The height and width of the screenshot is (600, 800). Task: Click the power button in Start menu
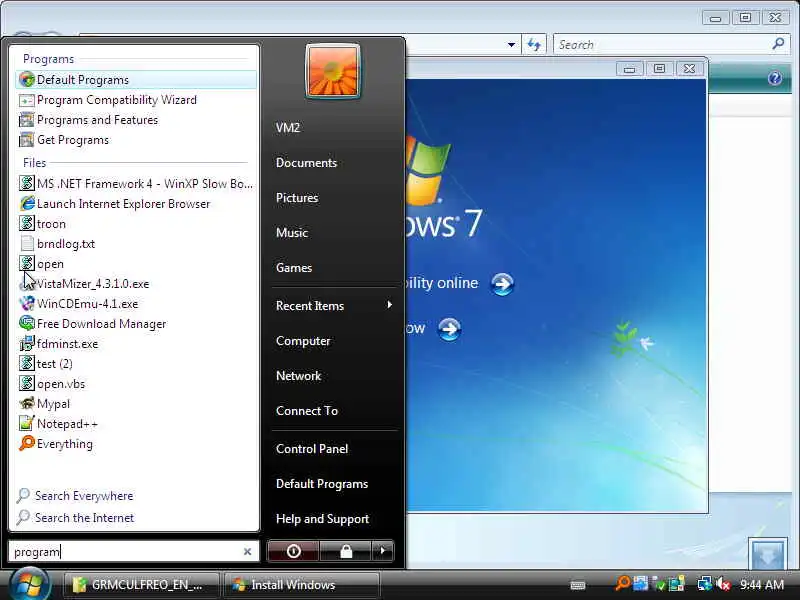pyautogui.click(x=293, y=551)
